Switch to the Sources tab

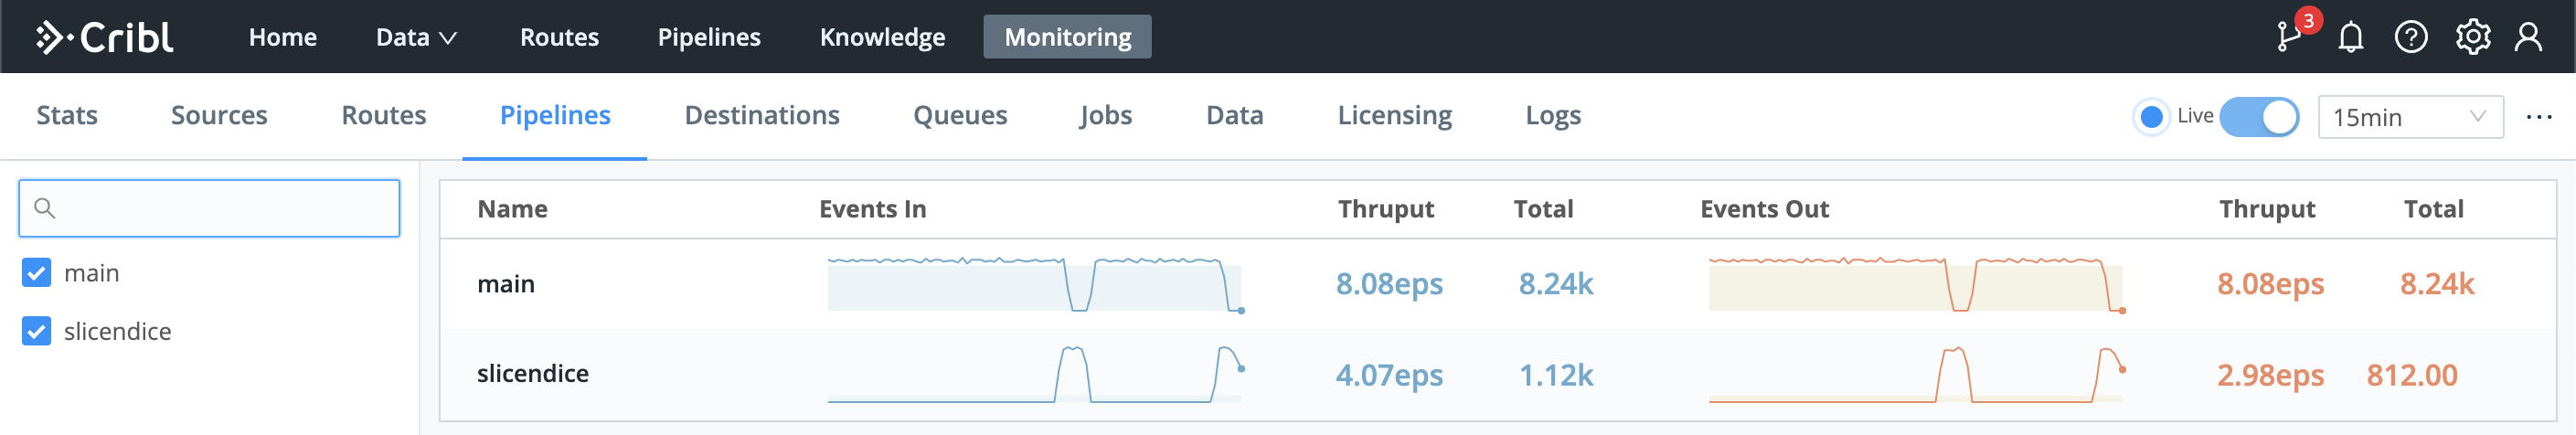click(x=219, y=115)
